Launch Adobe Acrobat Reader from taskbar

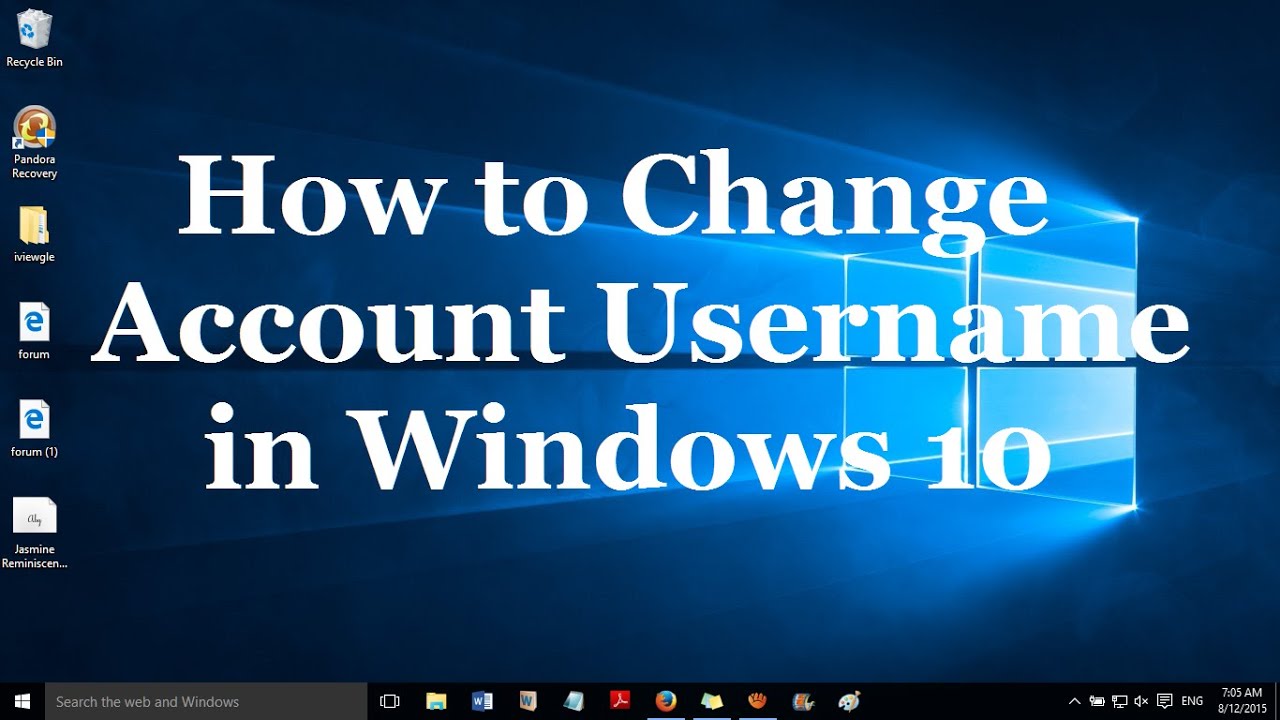click(x=620, y=701)
